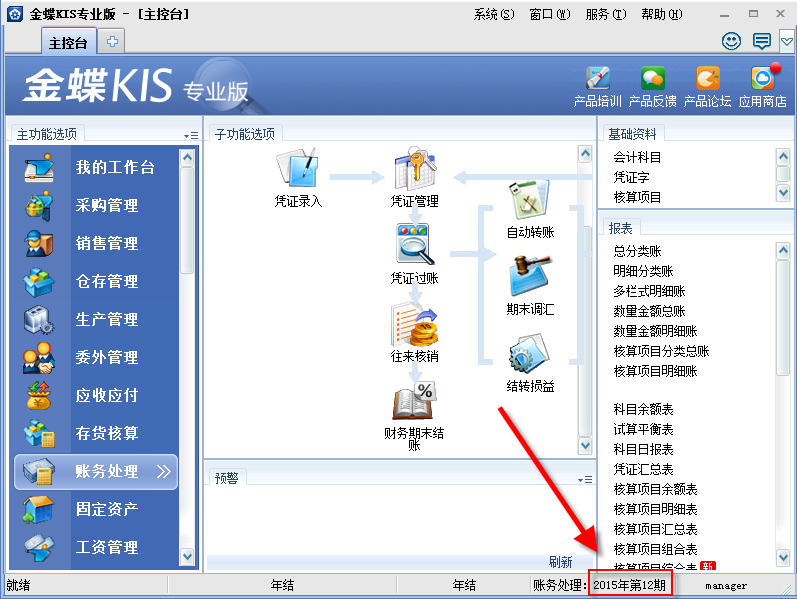
Task: Open 结转损益 profit and loss carryover
Action: [529, 356]
